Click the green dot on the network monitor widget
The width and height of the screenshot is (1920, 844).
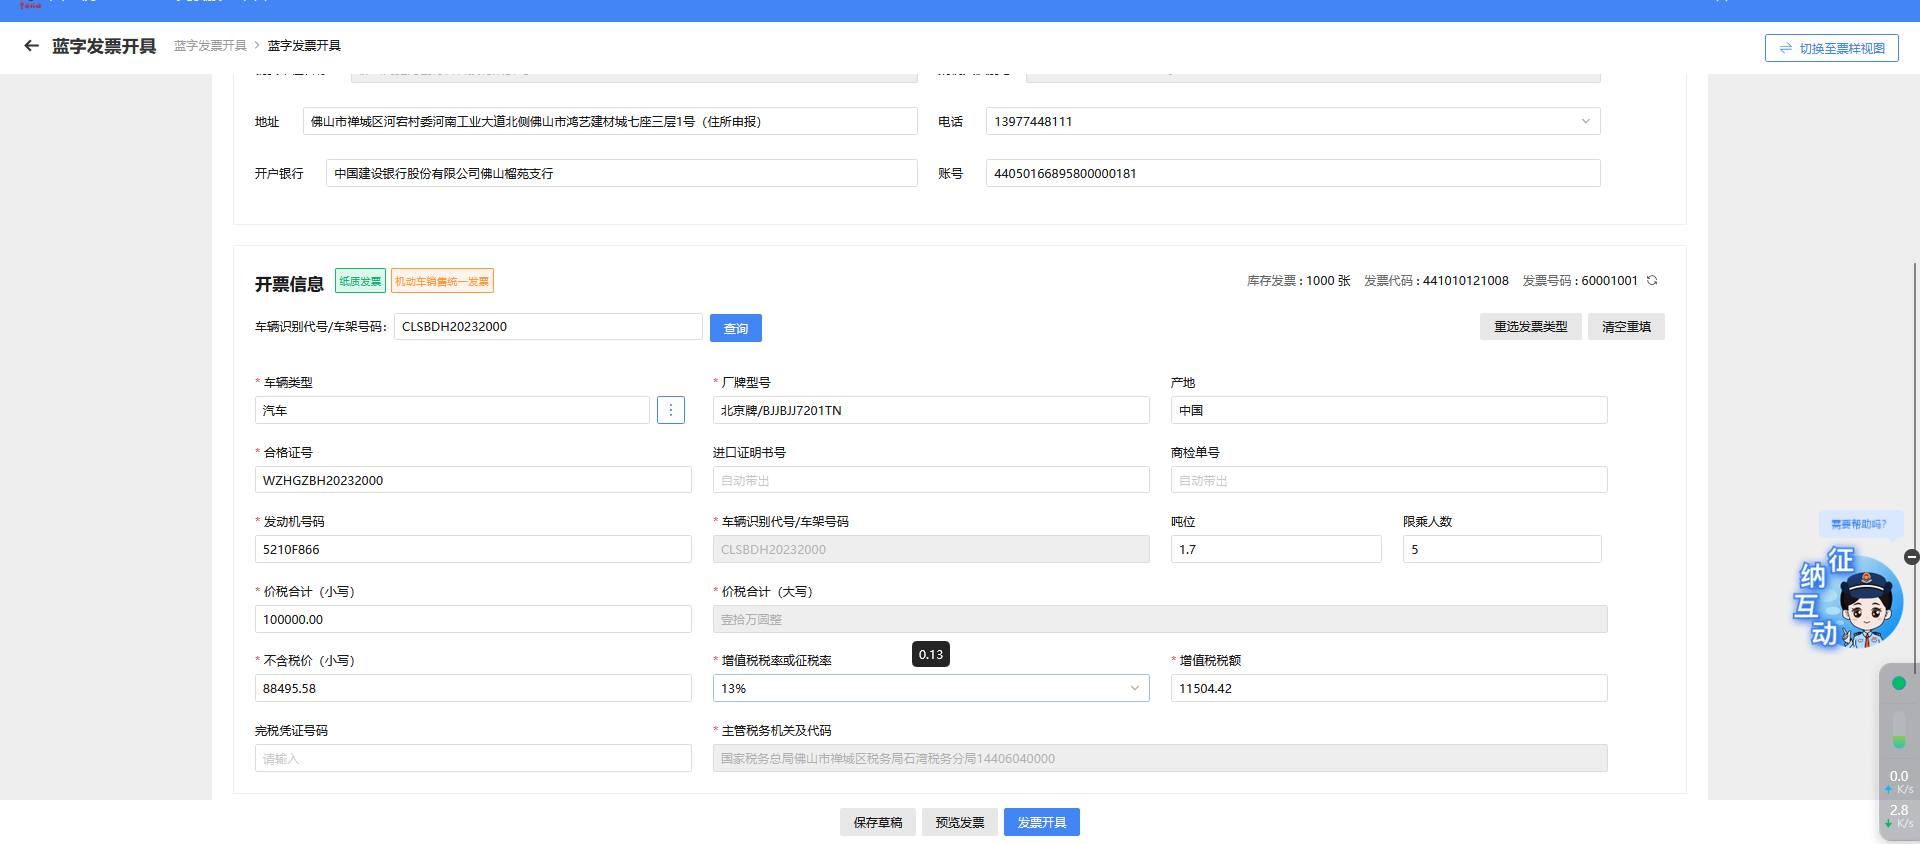coord(1898,684)
